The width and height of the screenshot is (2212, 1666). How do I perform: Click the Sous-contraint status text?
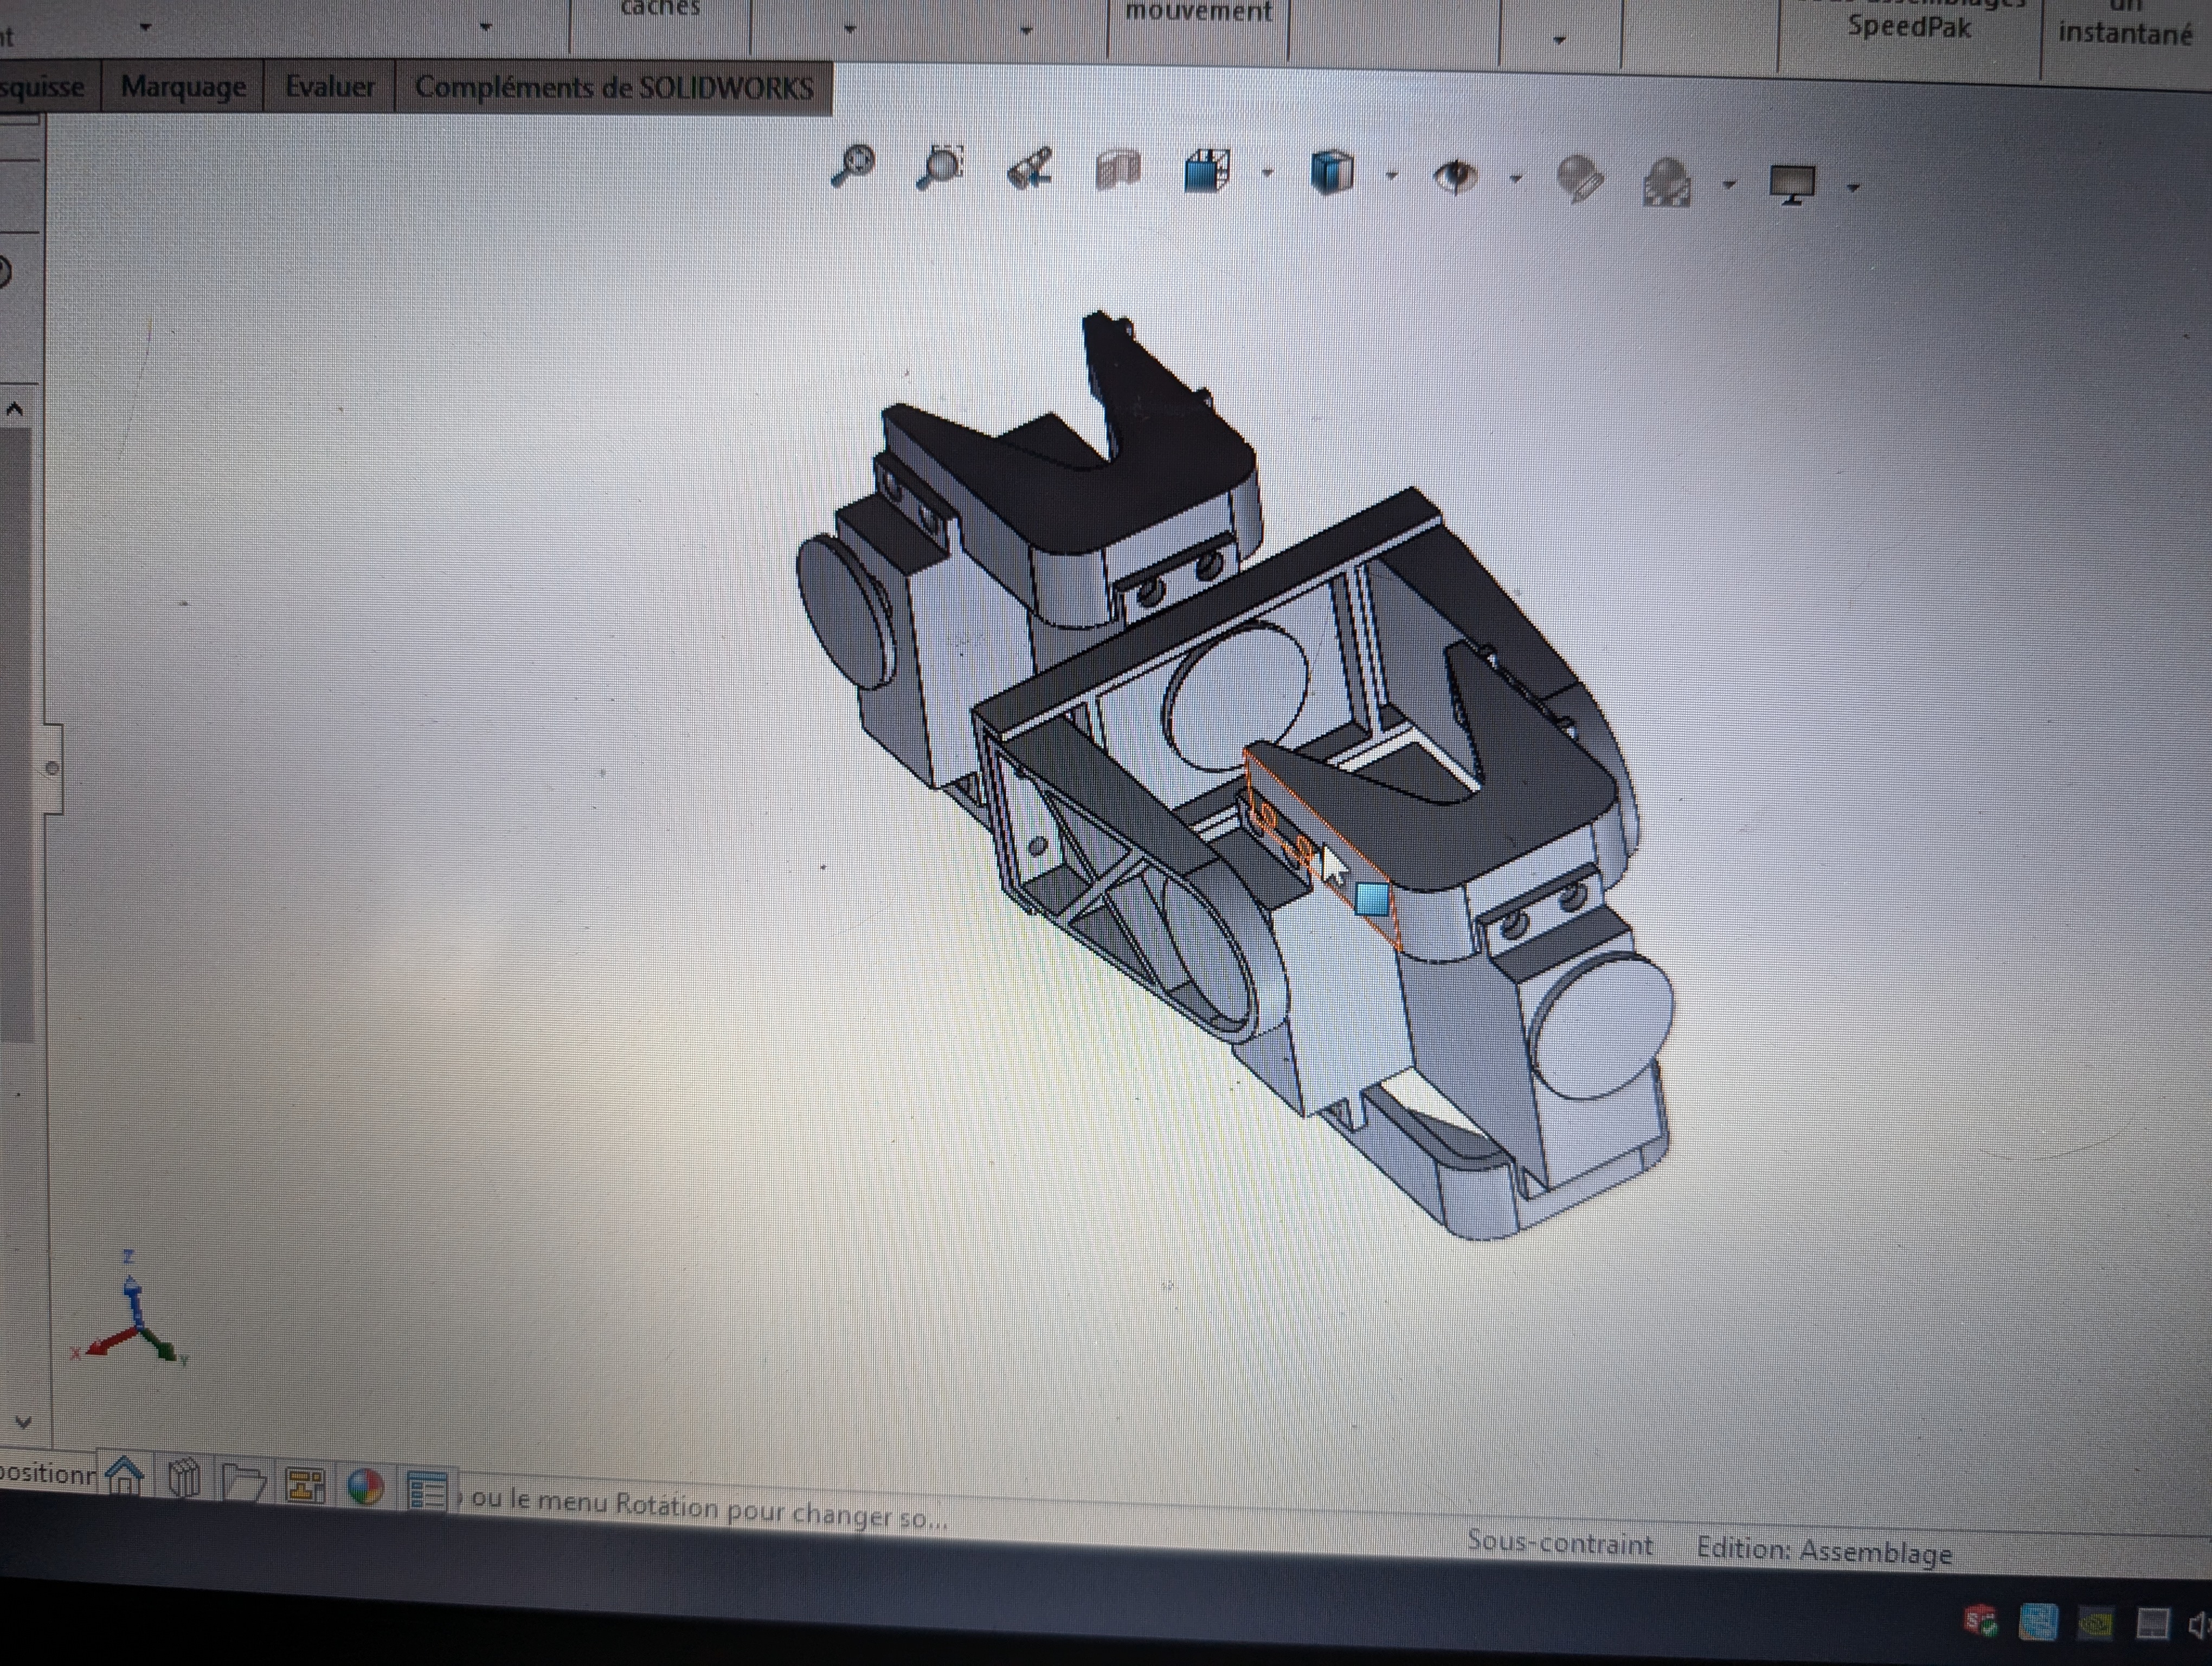1558,1545
